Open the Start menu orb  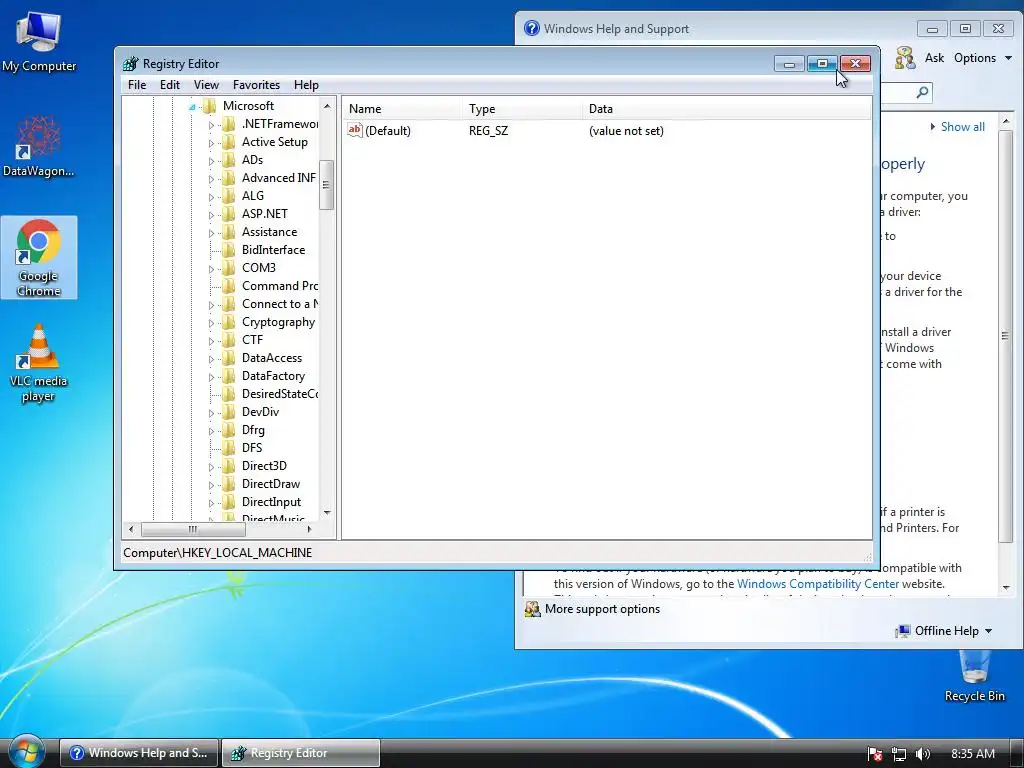[26, 752]
